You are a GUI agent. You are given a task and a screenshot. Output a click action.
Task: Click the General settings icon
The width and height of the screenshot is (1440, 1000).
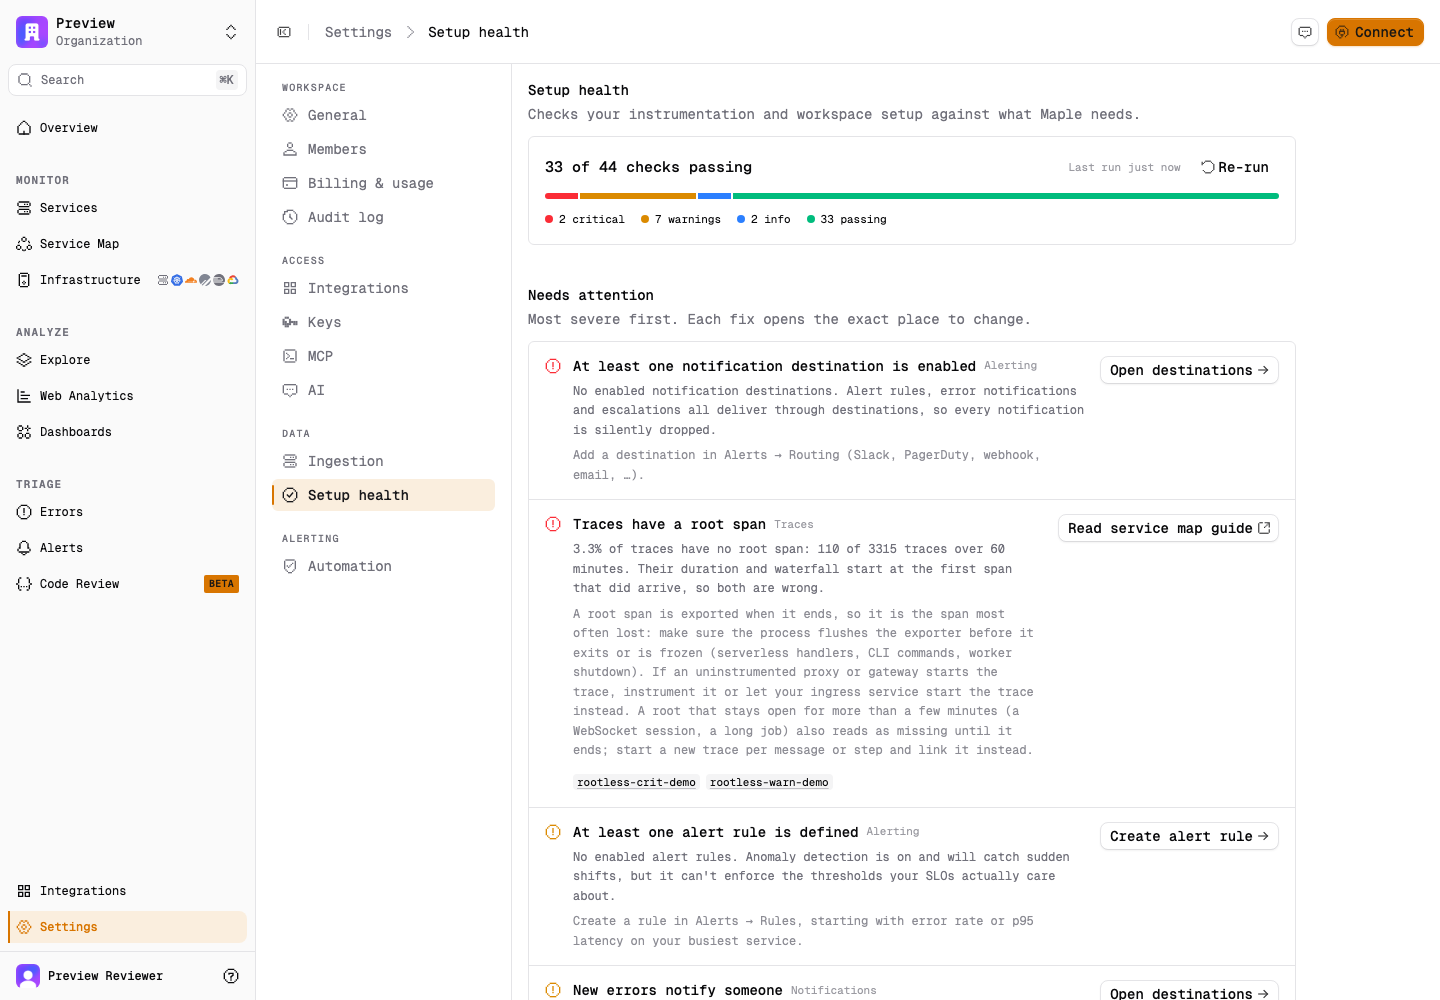(x=290, y=115)
